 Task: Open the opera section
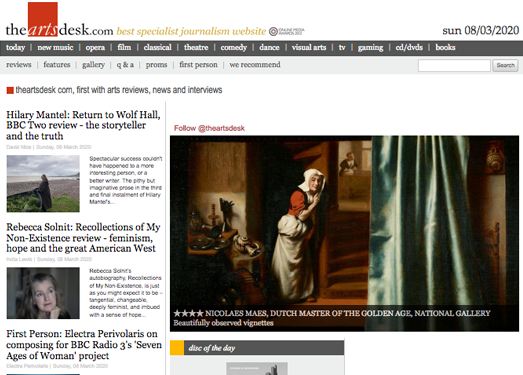[95, 47]
